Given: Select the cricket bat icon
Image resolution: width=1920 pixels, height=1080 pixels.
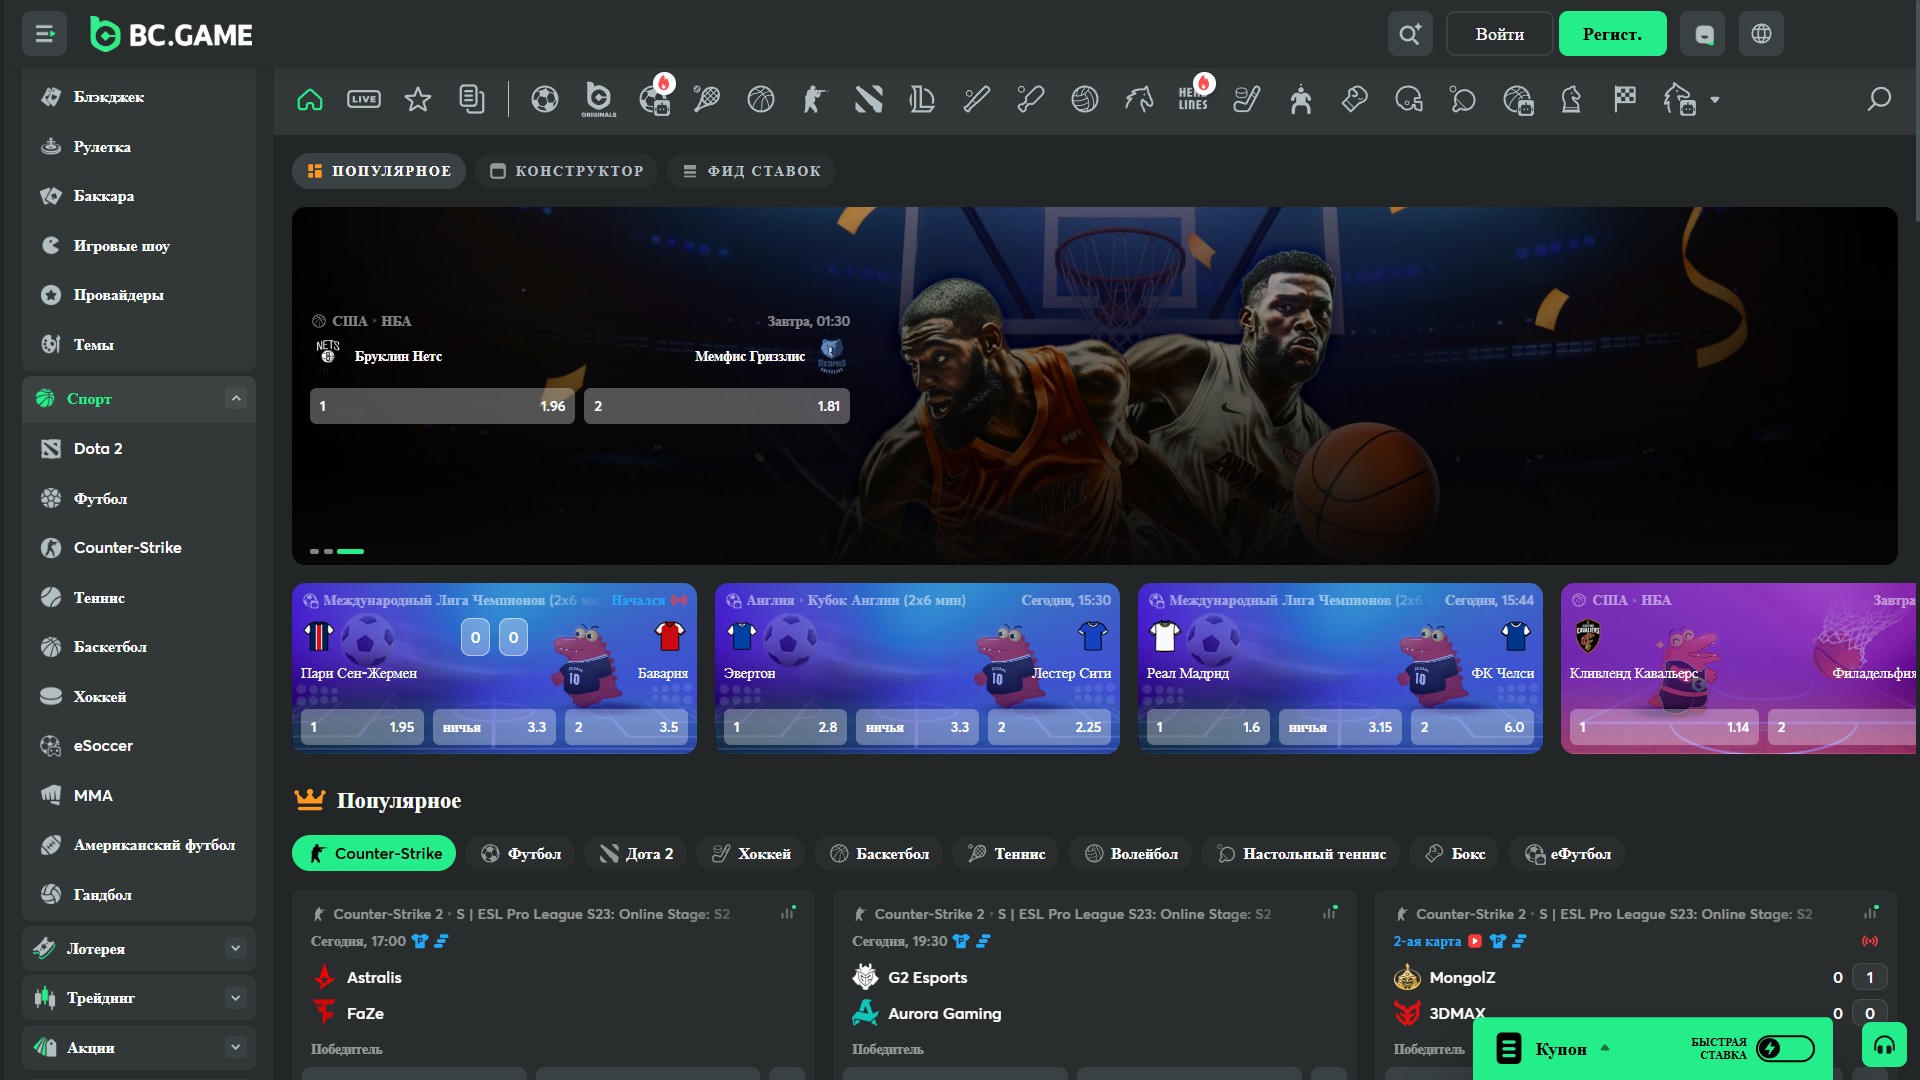Looking at the screenshot, I should click(x=1031, y=99).
